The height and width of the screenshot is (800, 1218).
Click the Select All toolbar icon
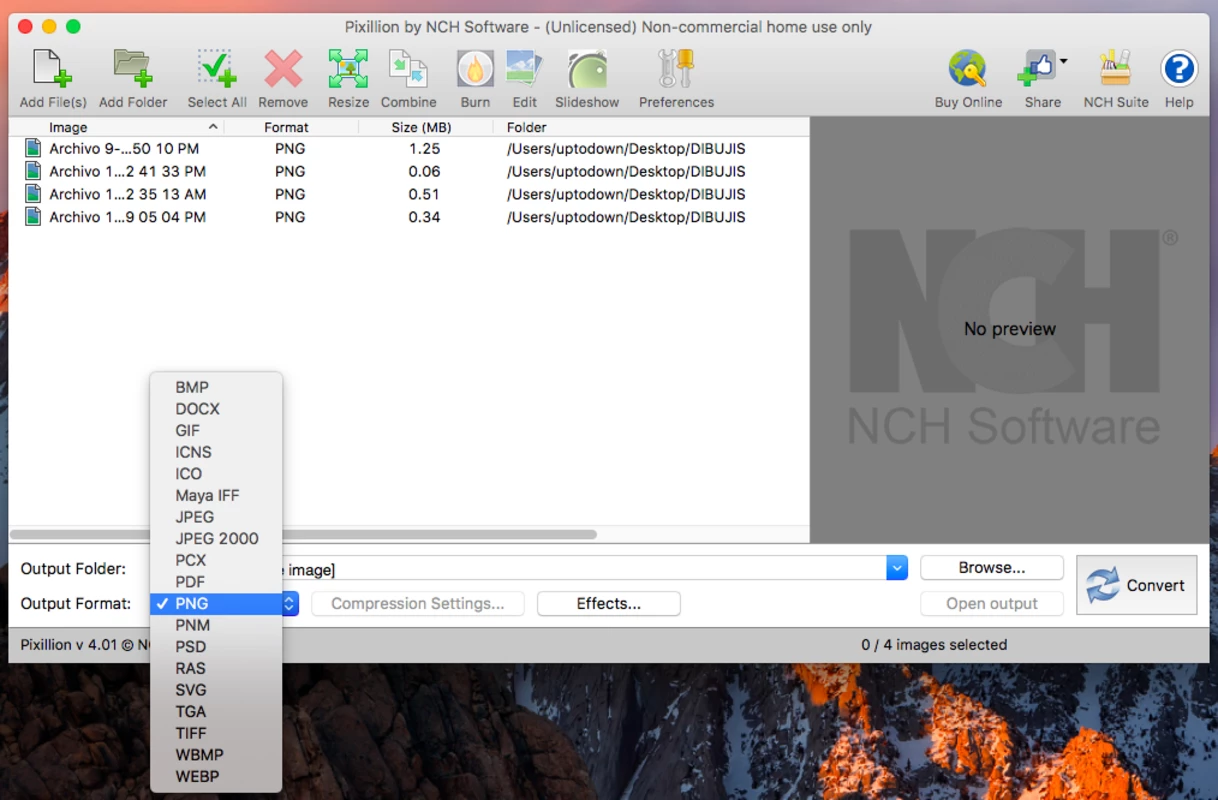point(217,69)
